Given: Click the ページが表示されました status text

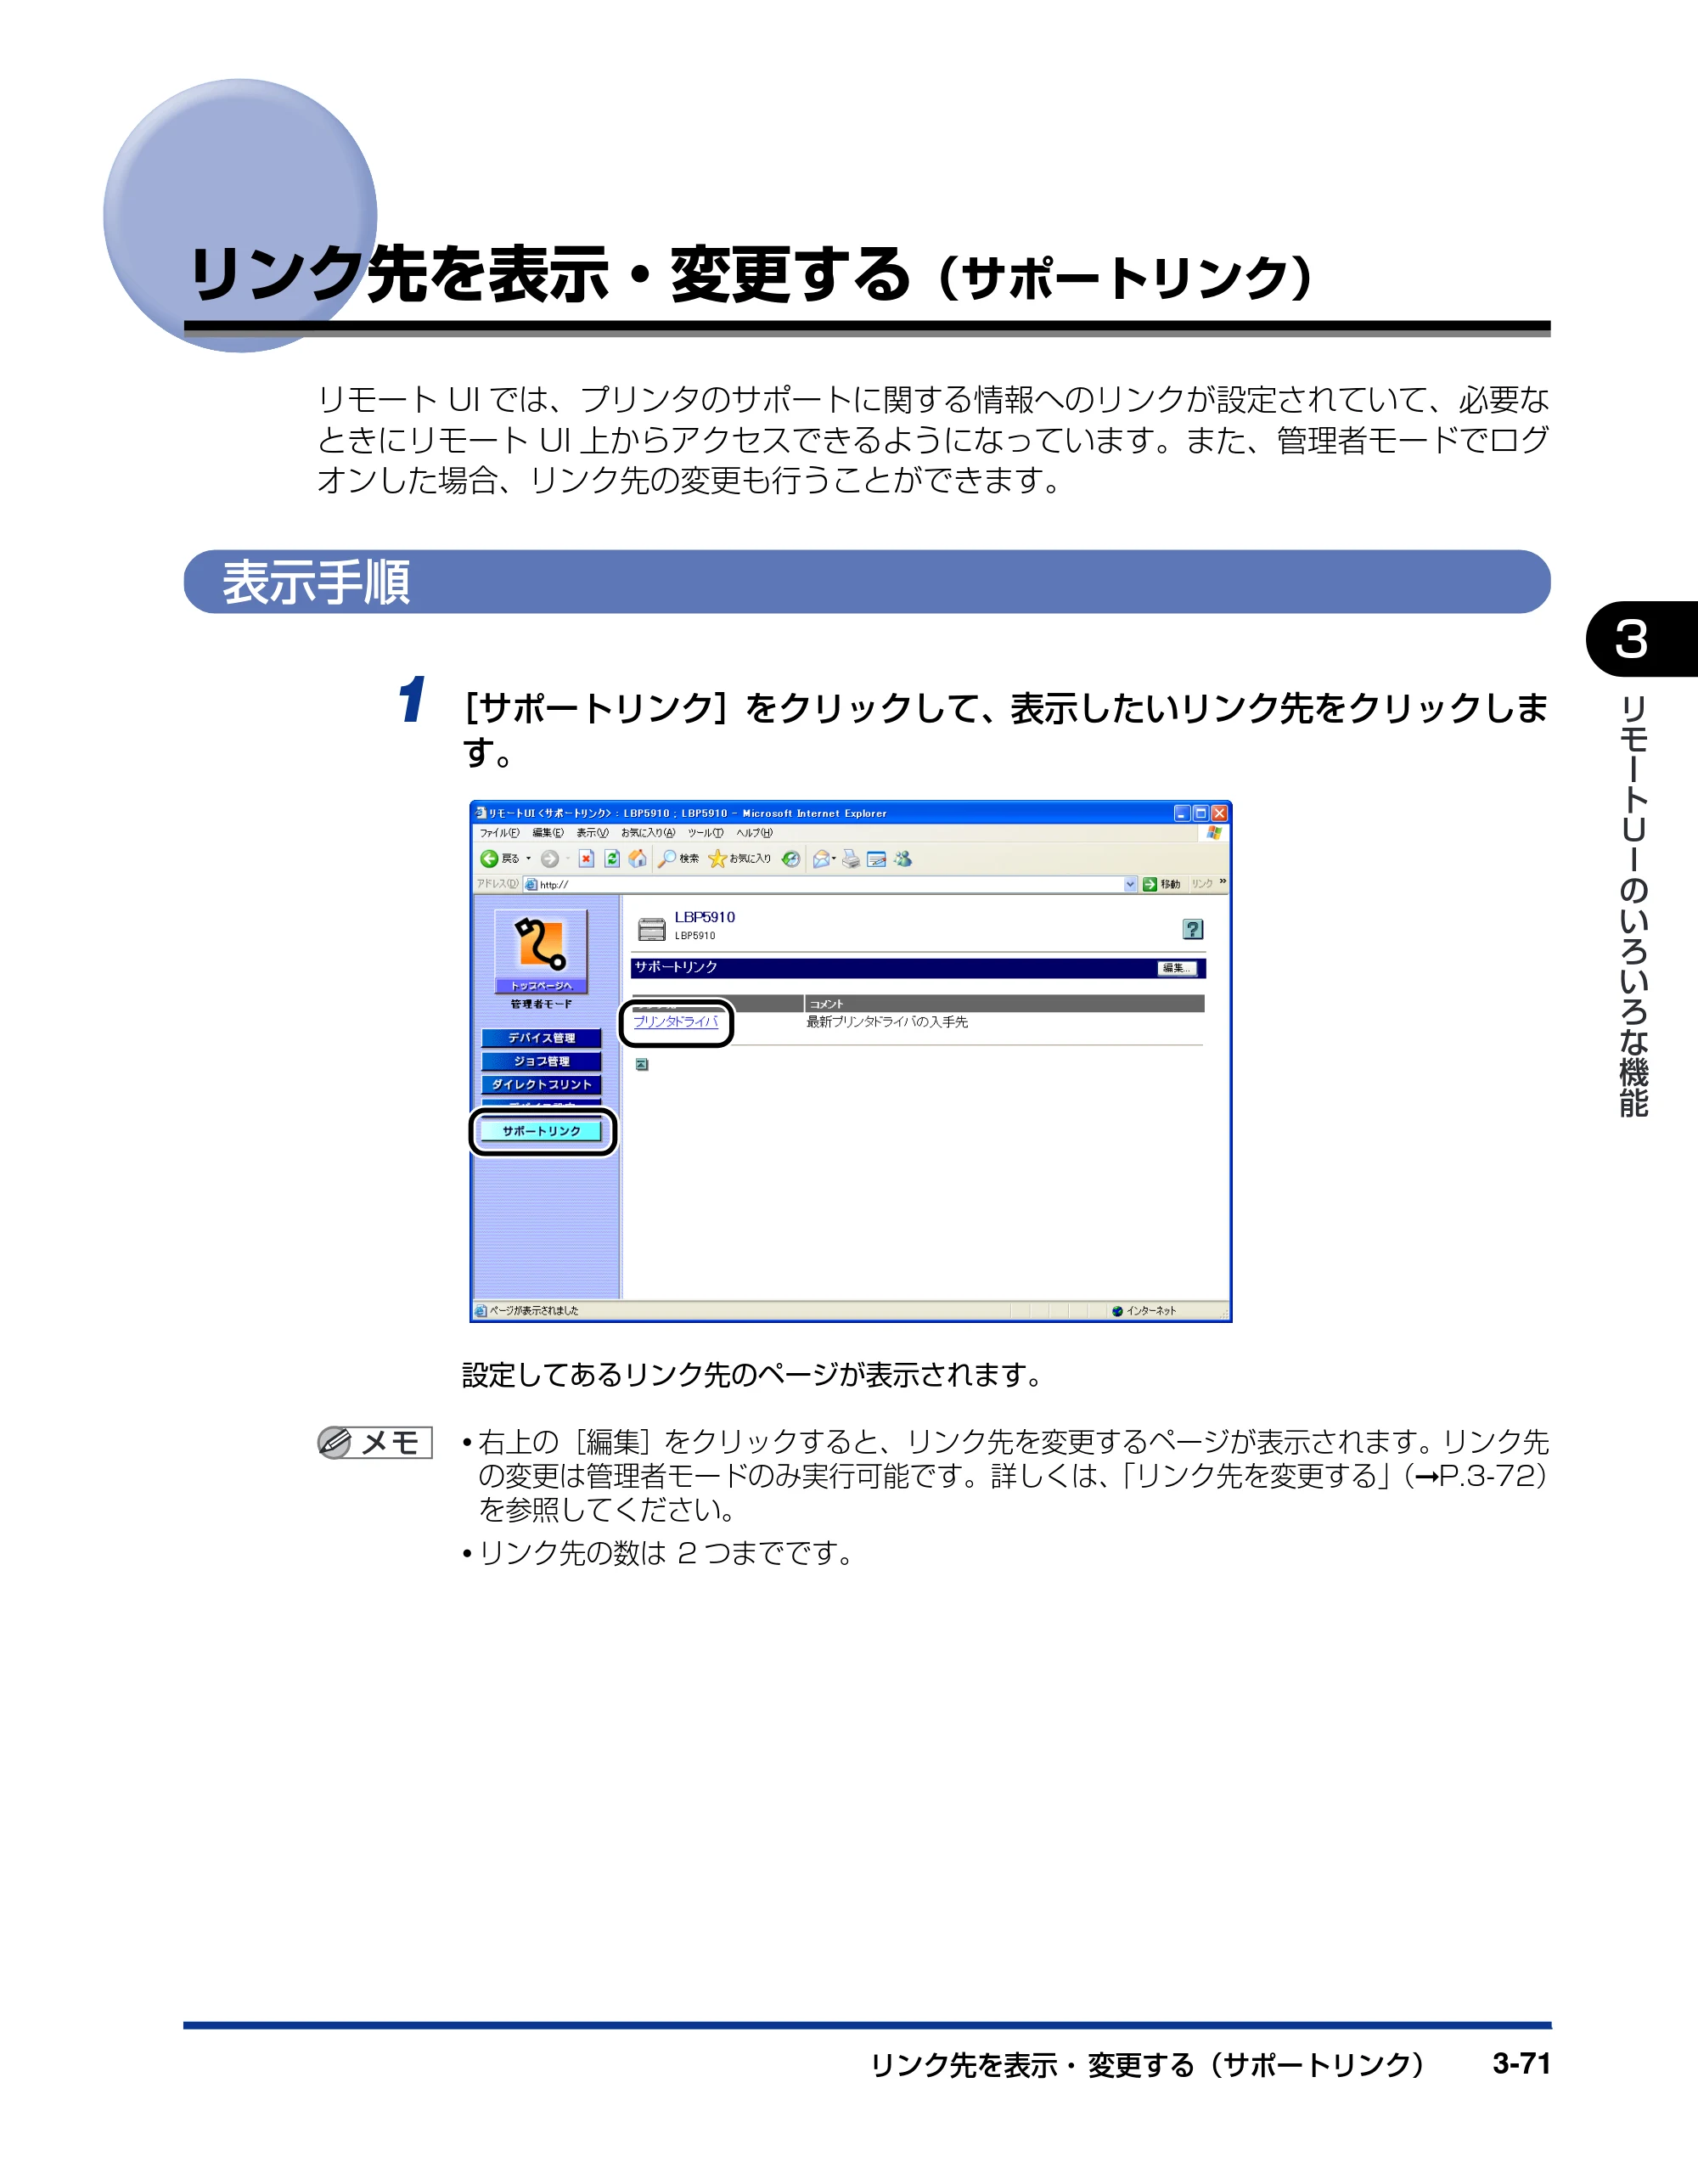Looking at the screenshot, I should pyautogui.click(x=533, y=1311).
